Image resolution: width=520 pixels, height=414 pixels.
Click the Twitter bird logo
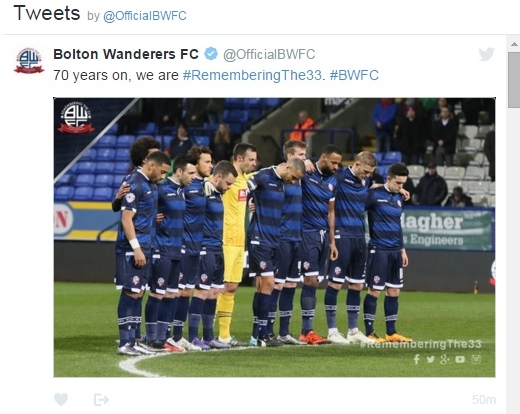pos(486,54)
